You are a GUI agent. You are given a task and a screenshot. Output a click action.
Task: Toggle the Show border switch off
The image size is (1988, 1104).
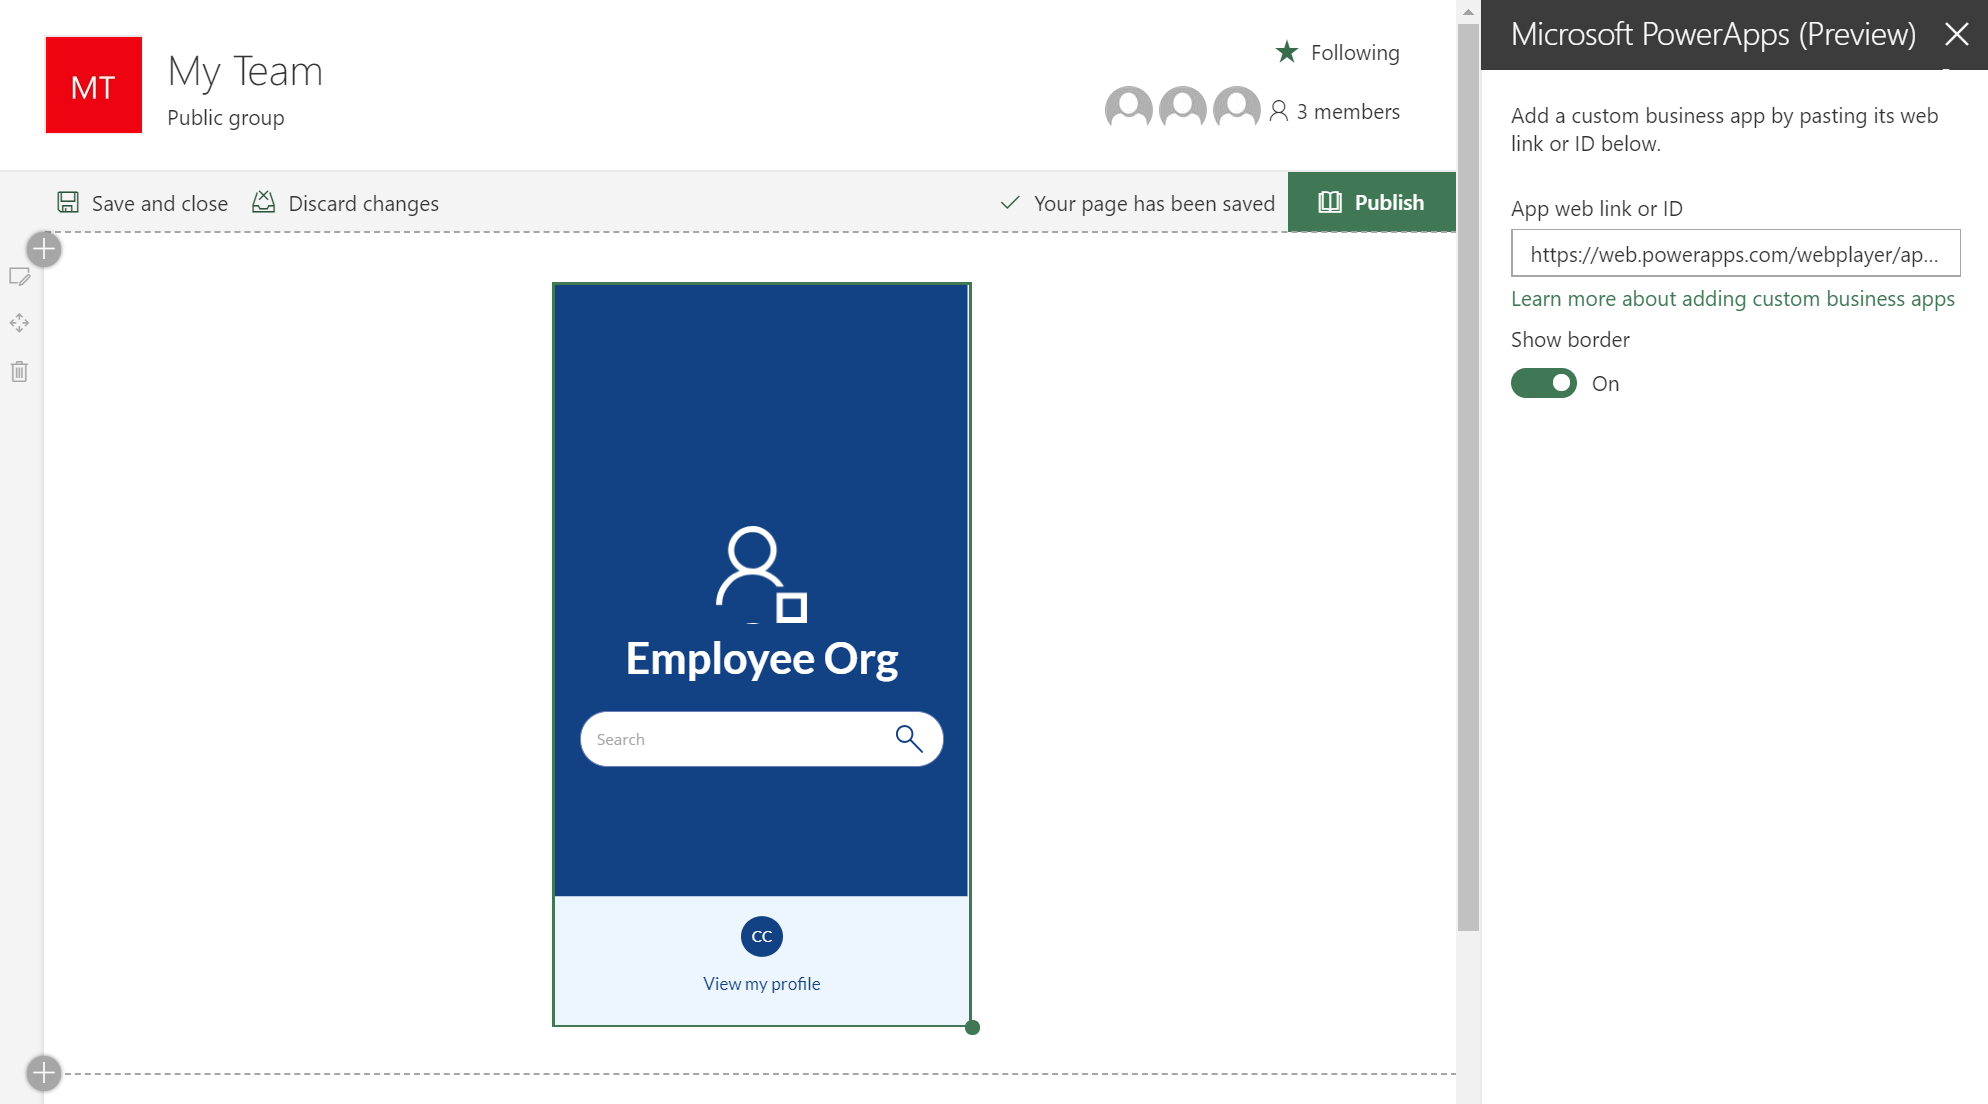(x=1544, y=383)
